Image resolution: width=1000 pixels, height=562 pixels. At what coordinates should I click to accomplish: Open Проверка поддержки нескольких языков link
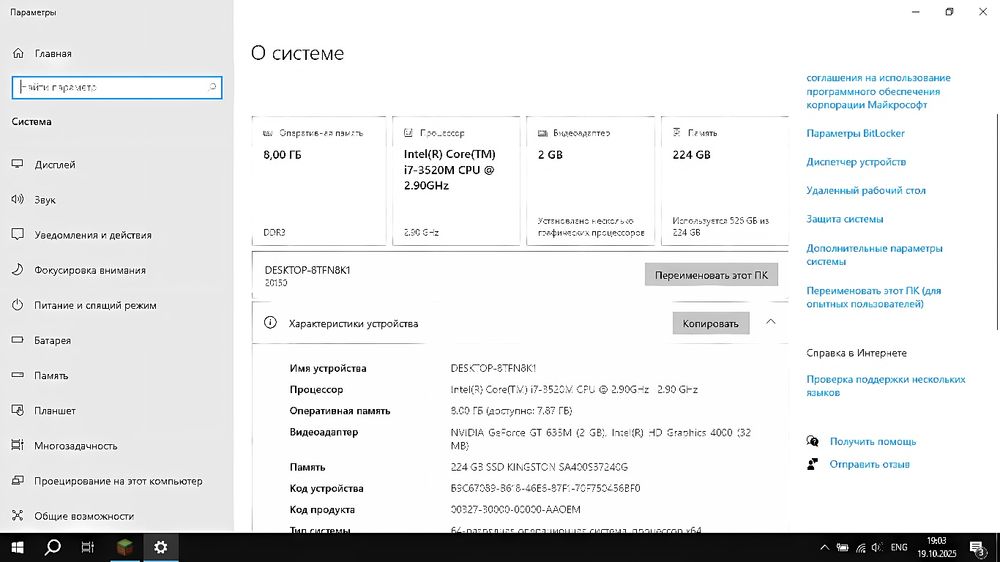pyautogui.click(x=885, y=386)
